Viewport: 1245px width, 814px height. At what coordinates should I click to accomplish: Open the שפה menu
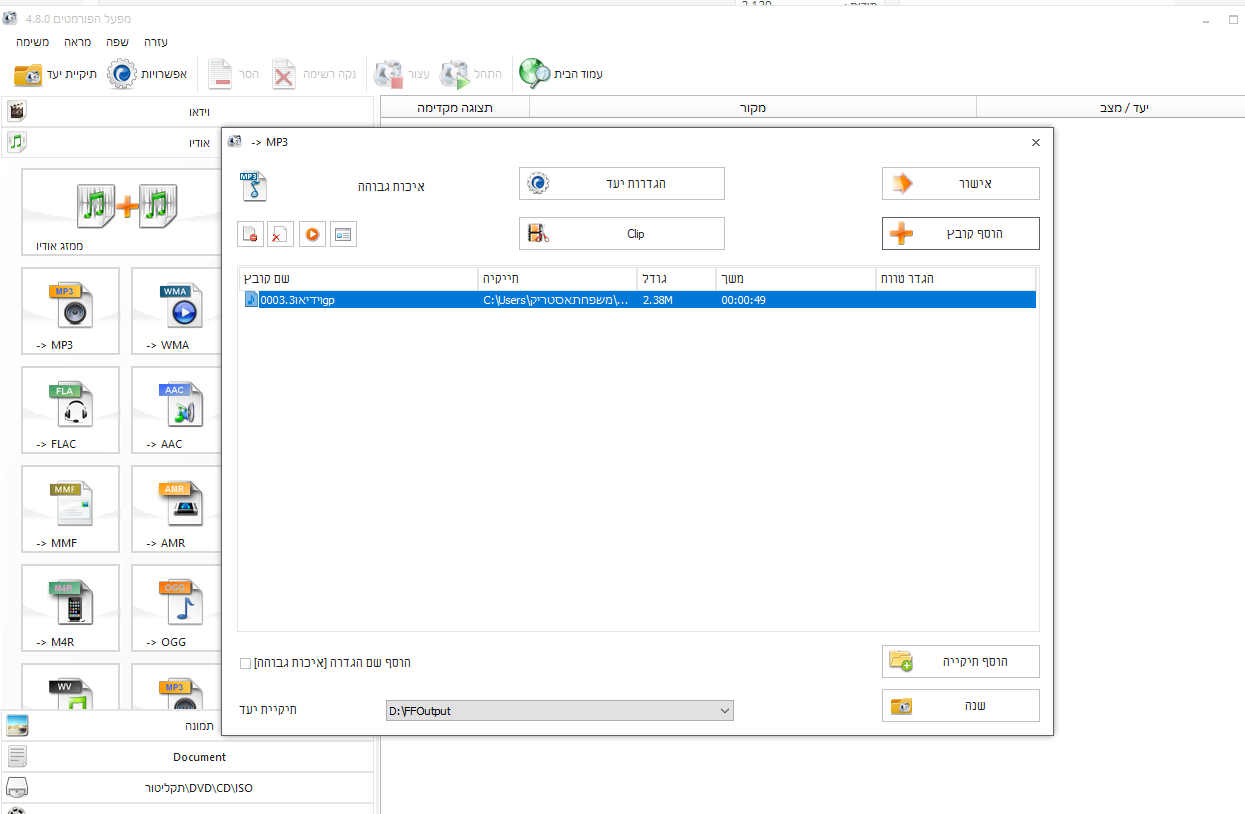click(117, 42)
